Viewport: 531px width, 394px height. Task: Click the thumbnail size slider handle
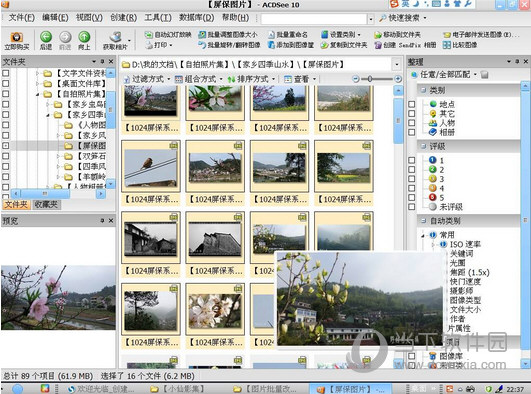370,79
